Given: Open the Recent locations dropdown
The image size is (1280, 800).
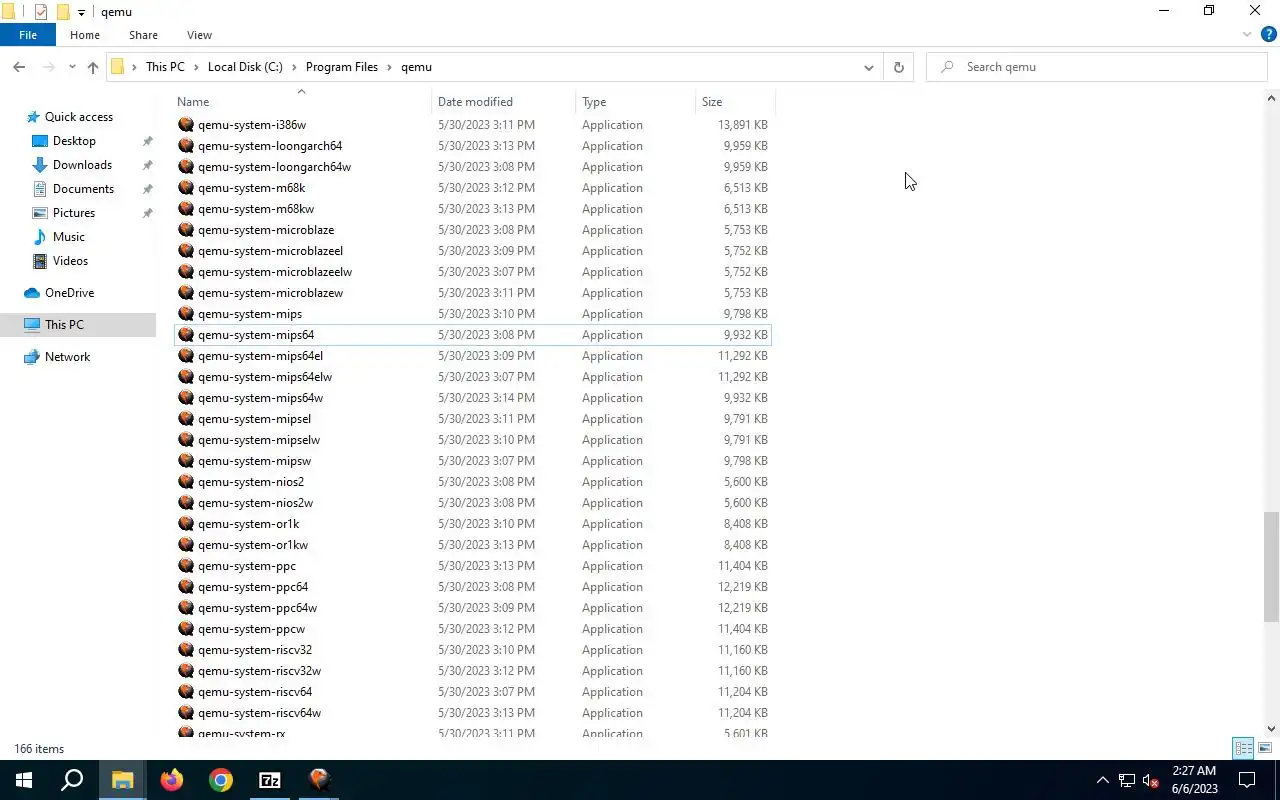Looking at the screenshot, I should (x=72, y=67).
